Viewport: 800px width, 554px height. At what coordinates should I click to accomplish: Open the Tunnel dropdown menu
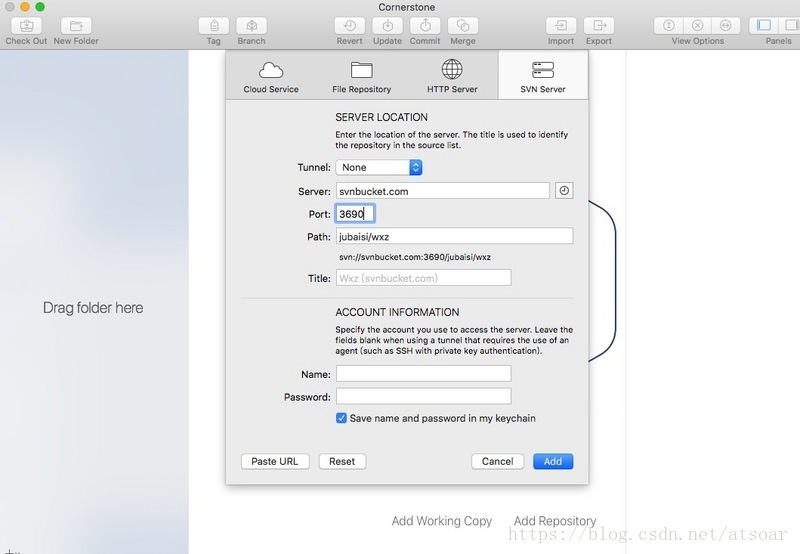point(379,167)
